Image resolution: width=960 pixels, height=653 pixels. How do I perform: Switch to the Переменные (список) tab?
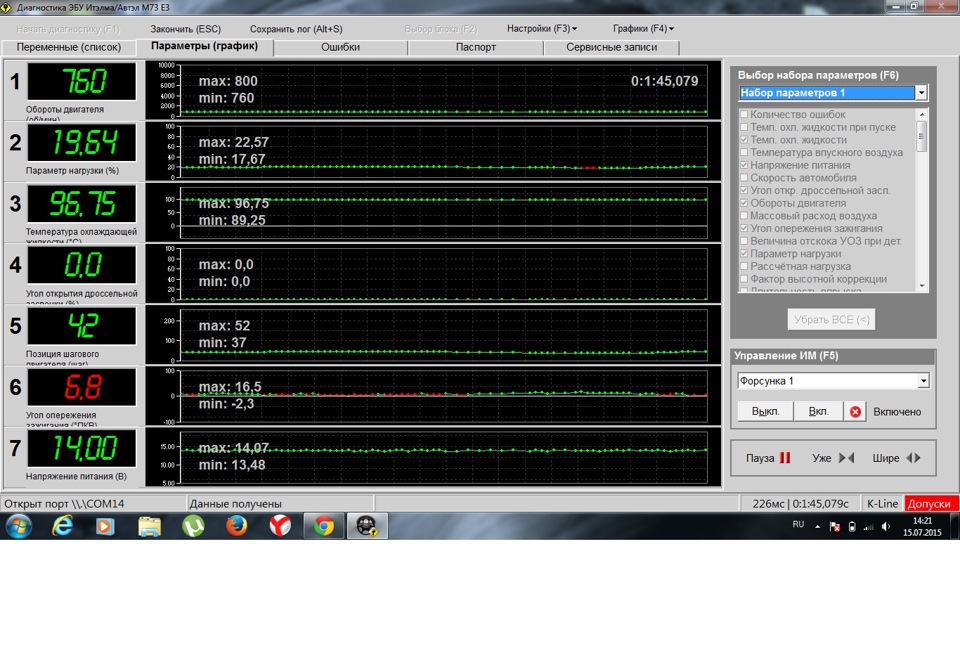pos(69,47)
